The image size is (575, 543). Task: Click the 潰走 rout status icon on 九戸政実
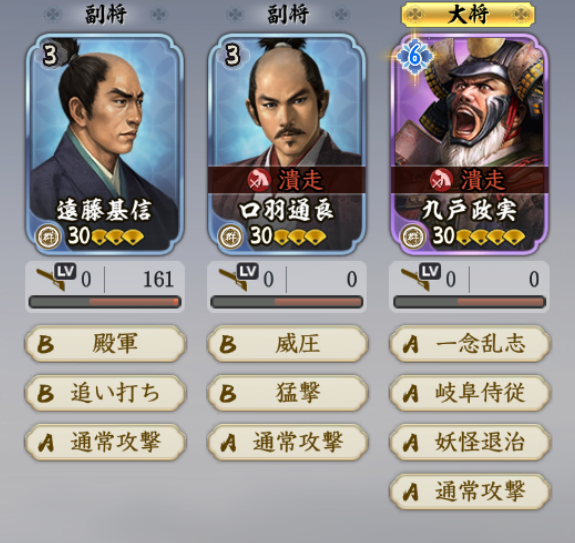(x=441, y=180)
